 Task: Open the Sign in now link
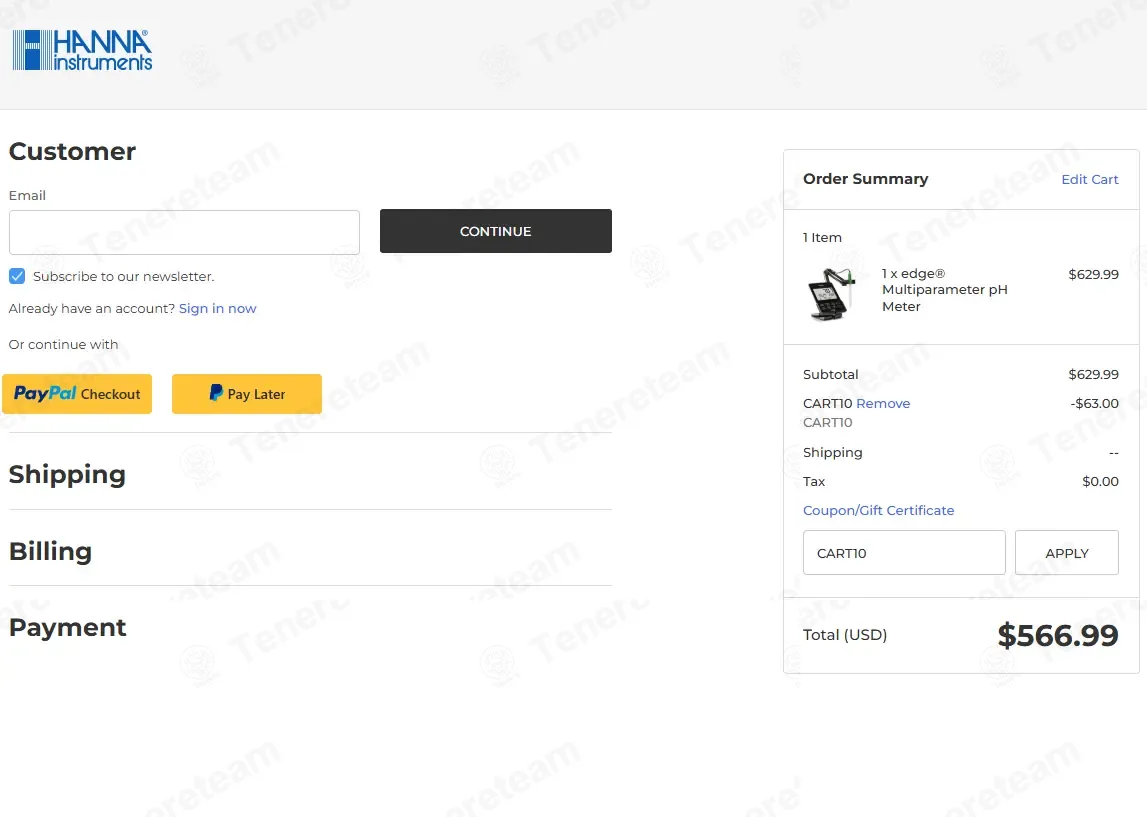pyautogui.click(x=217, y=308)
